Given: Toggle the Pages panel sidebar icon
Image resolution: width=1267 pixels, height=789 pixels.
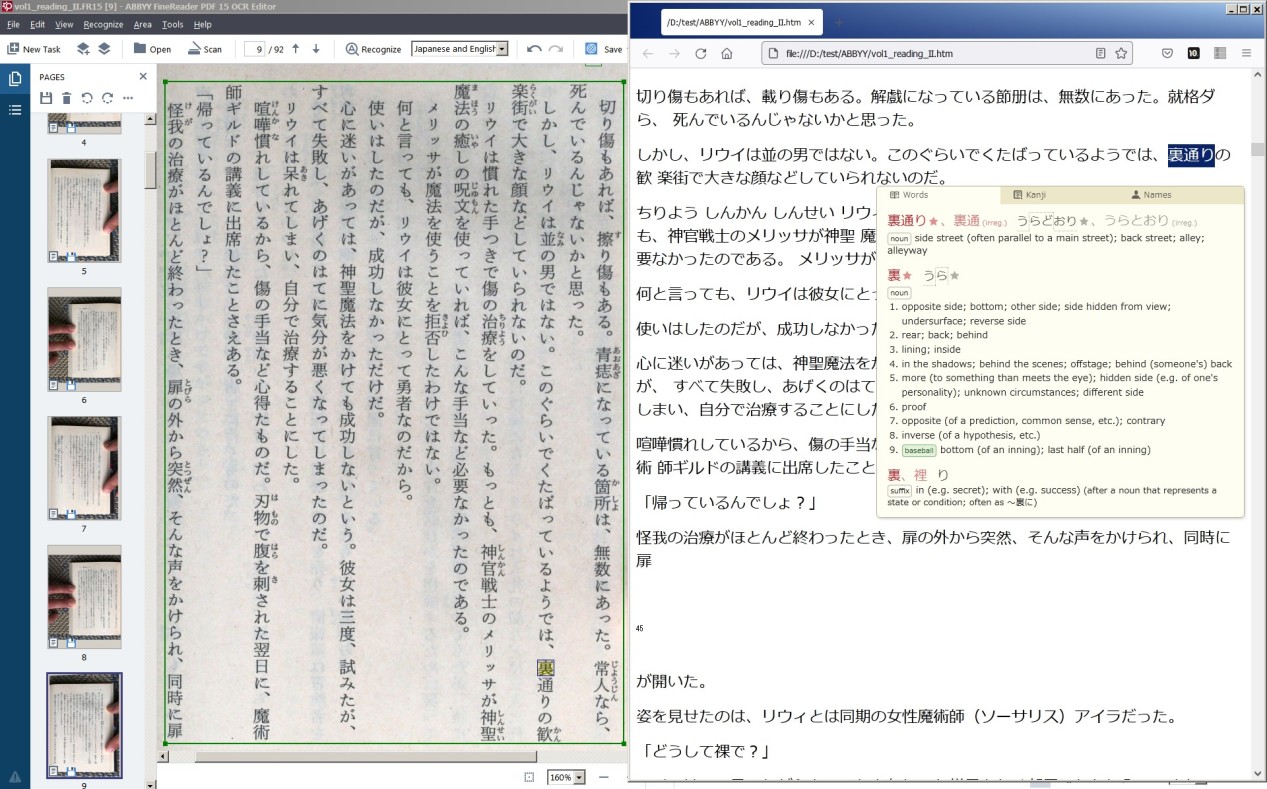Looking at the screenshot, I should [x=15, y=79].
